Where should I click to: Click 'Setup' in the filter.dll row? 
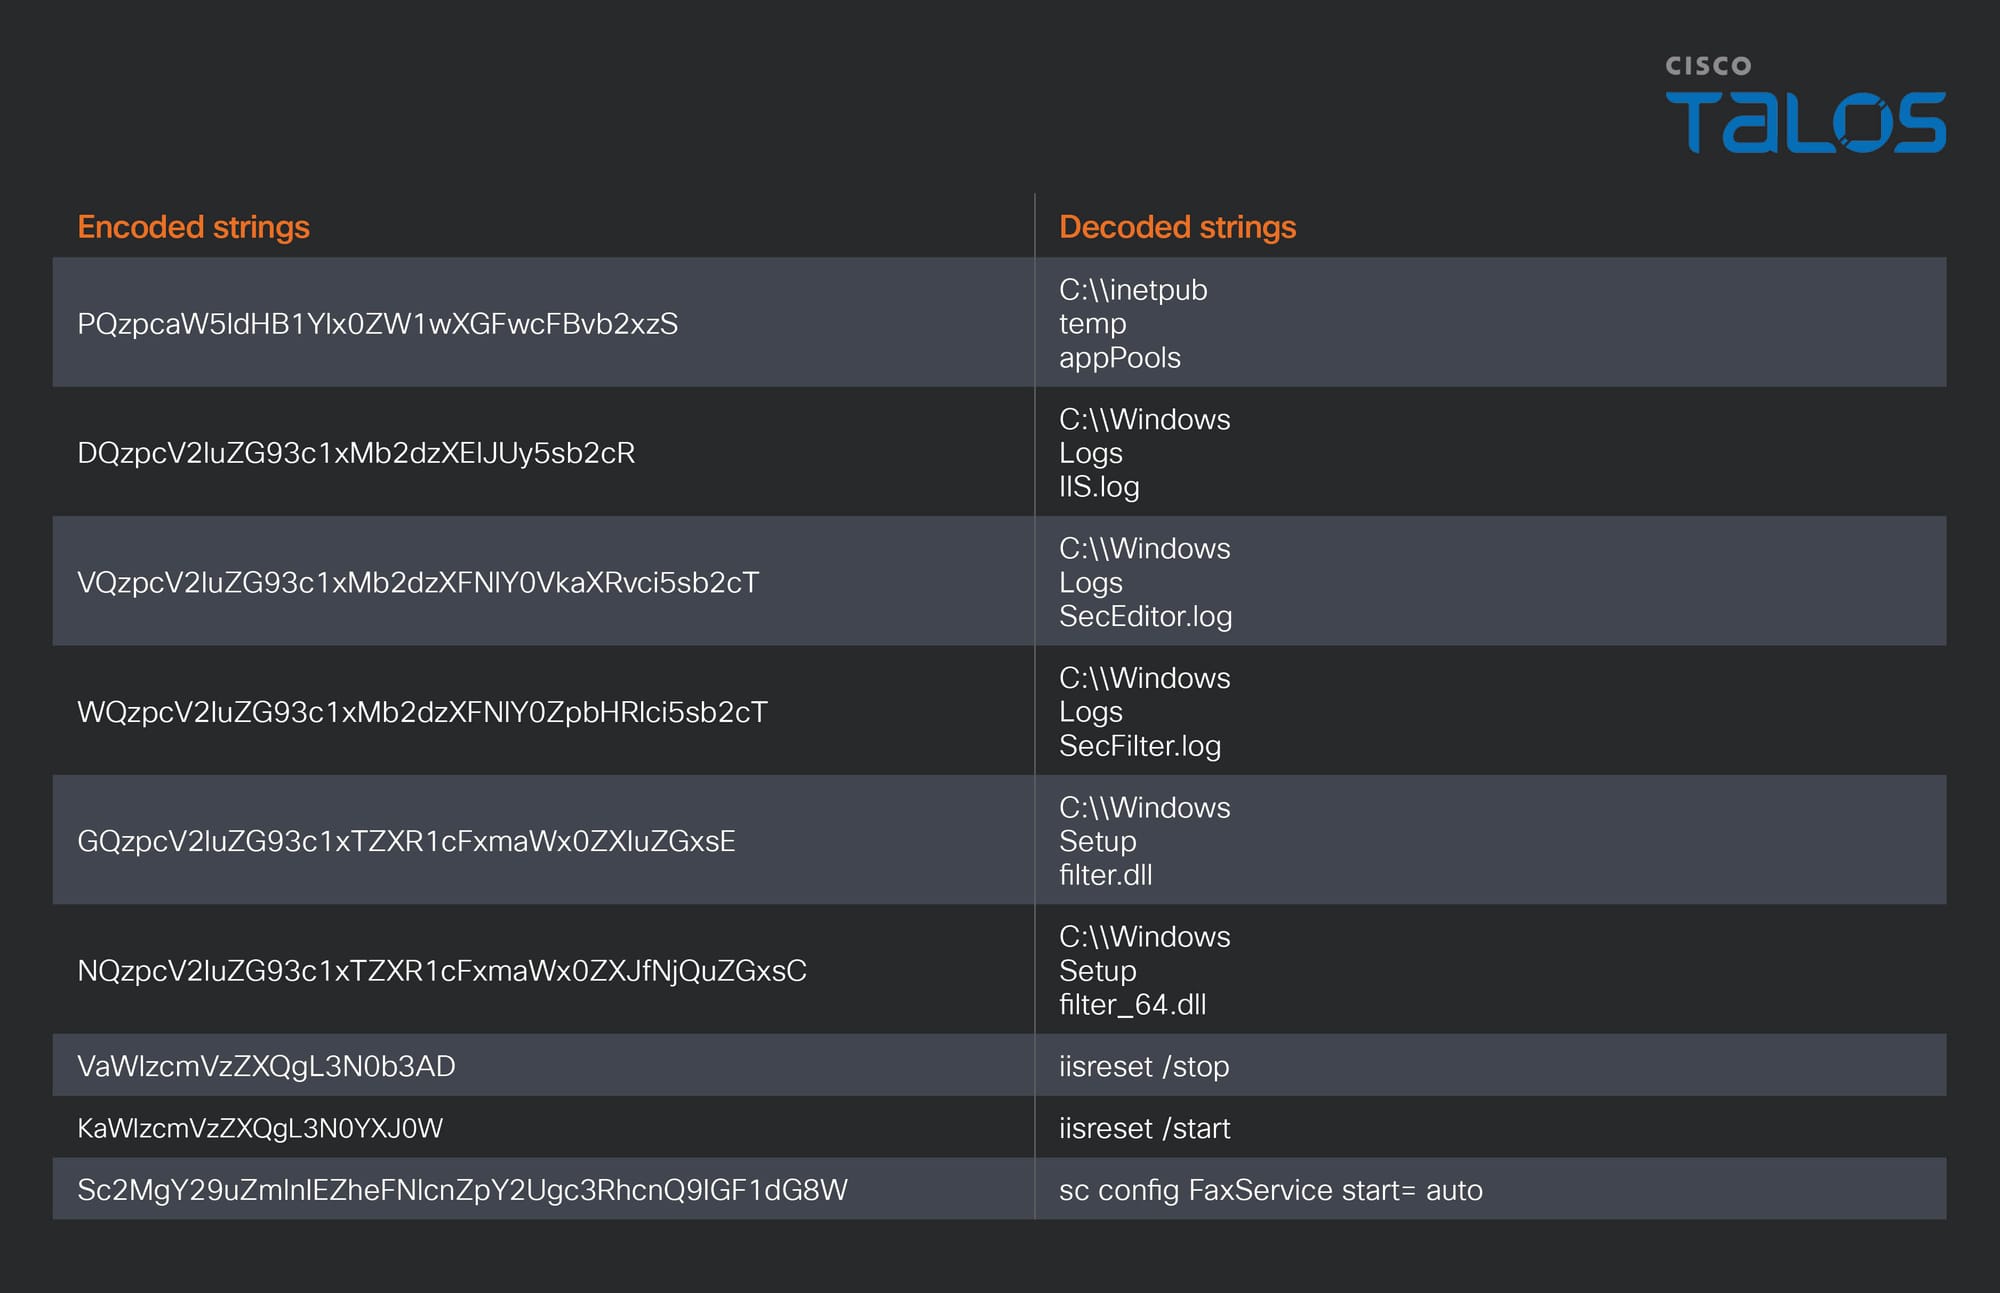click(x=1098, y=842)
